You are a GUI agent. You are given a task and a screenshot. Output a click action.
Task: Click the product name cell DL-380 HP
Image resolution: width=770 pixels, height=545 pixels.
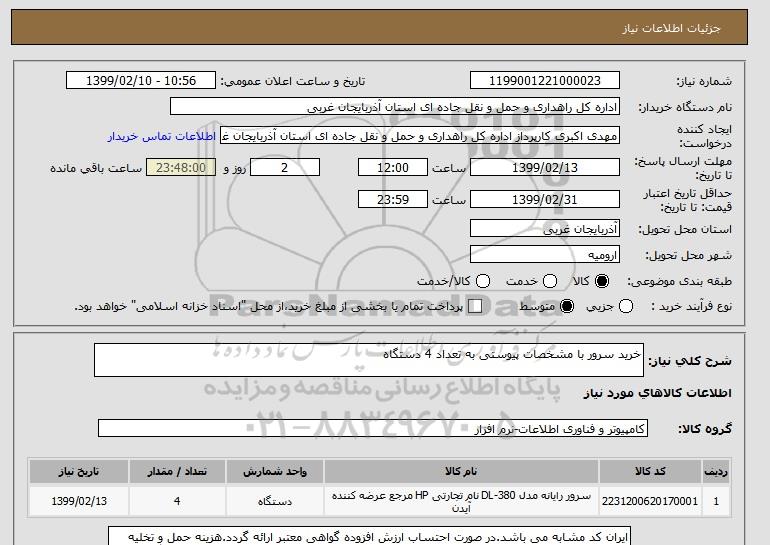(461, 501)
